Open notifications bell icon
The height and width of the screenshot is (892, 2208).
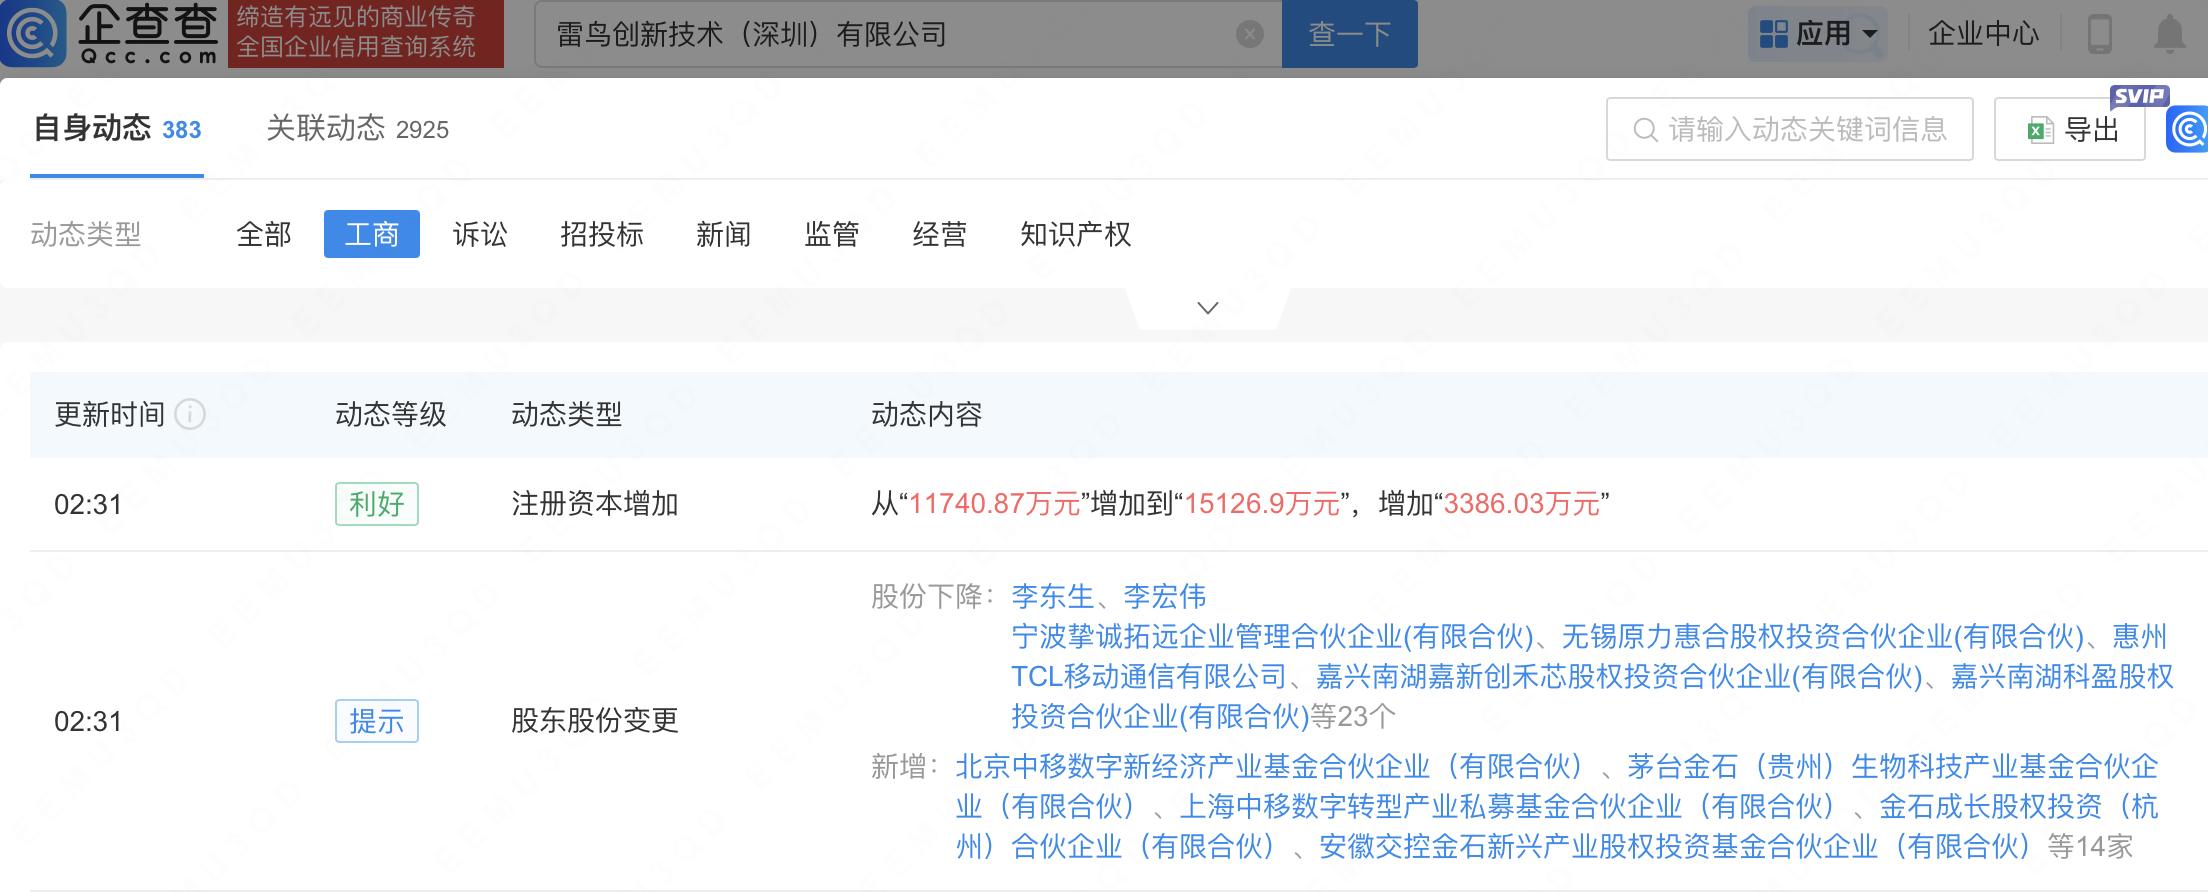pos(2168,34)
